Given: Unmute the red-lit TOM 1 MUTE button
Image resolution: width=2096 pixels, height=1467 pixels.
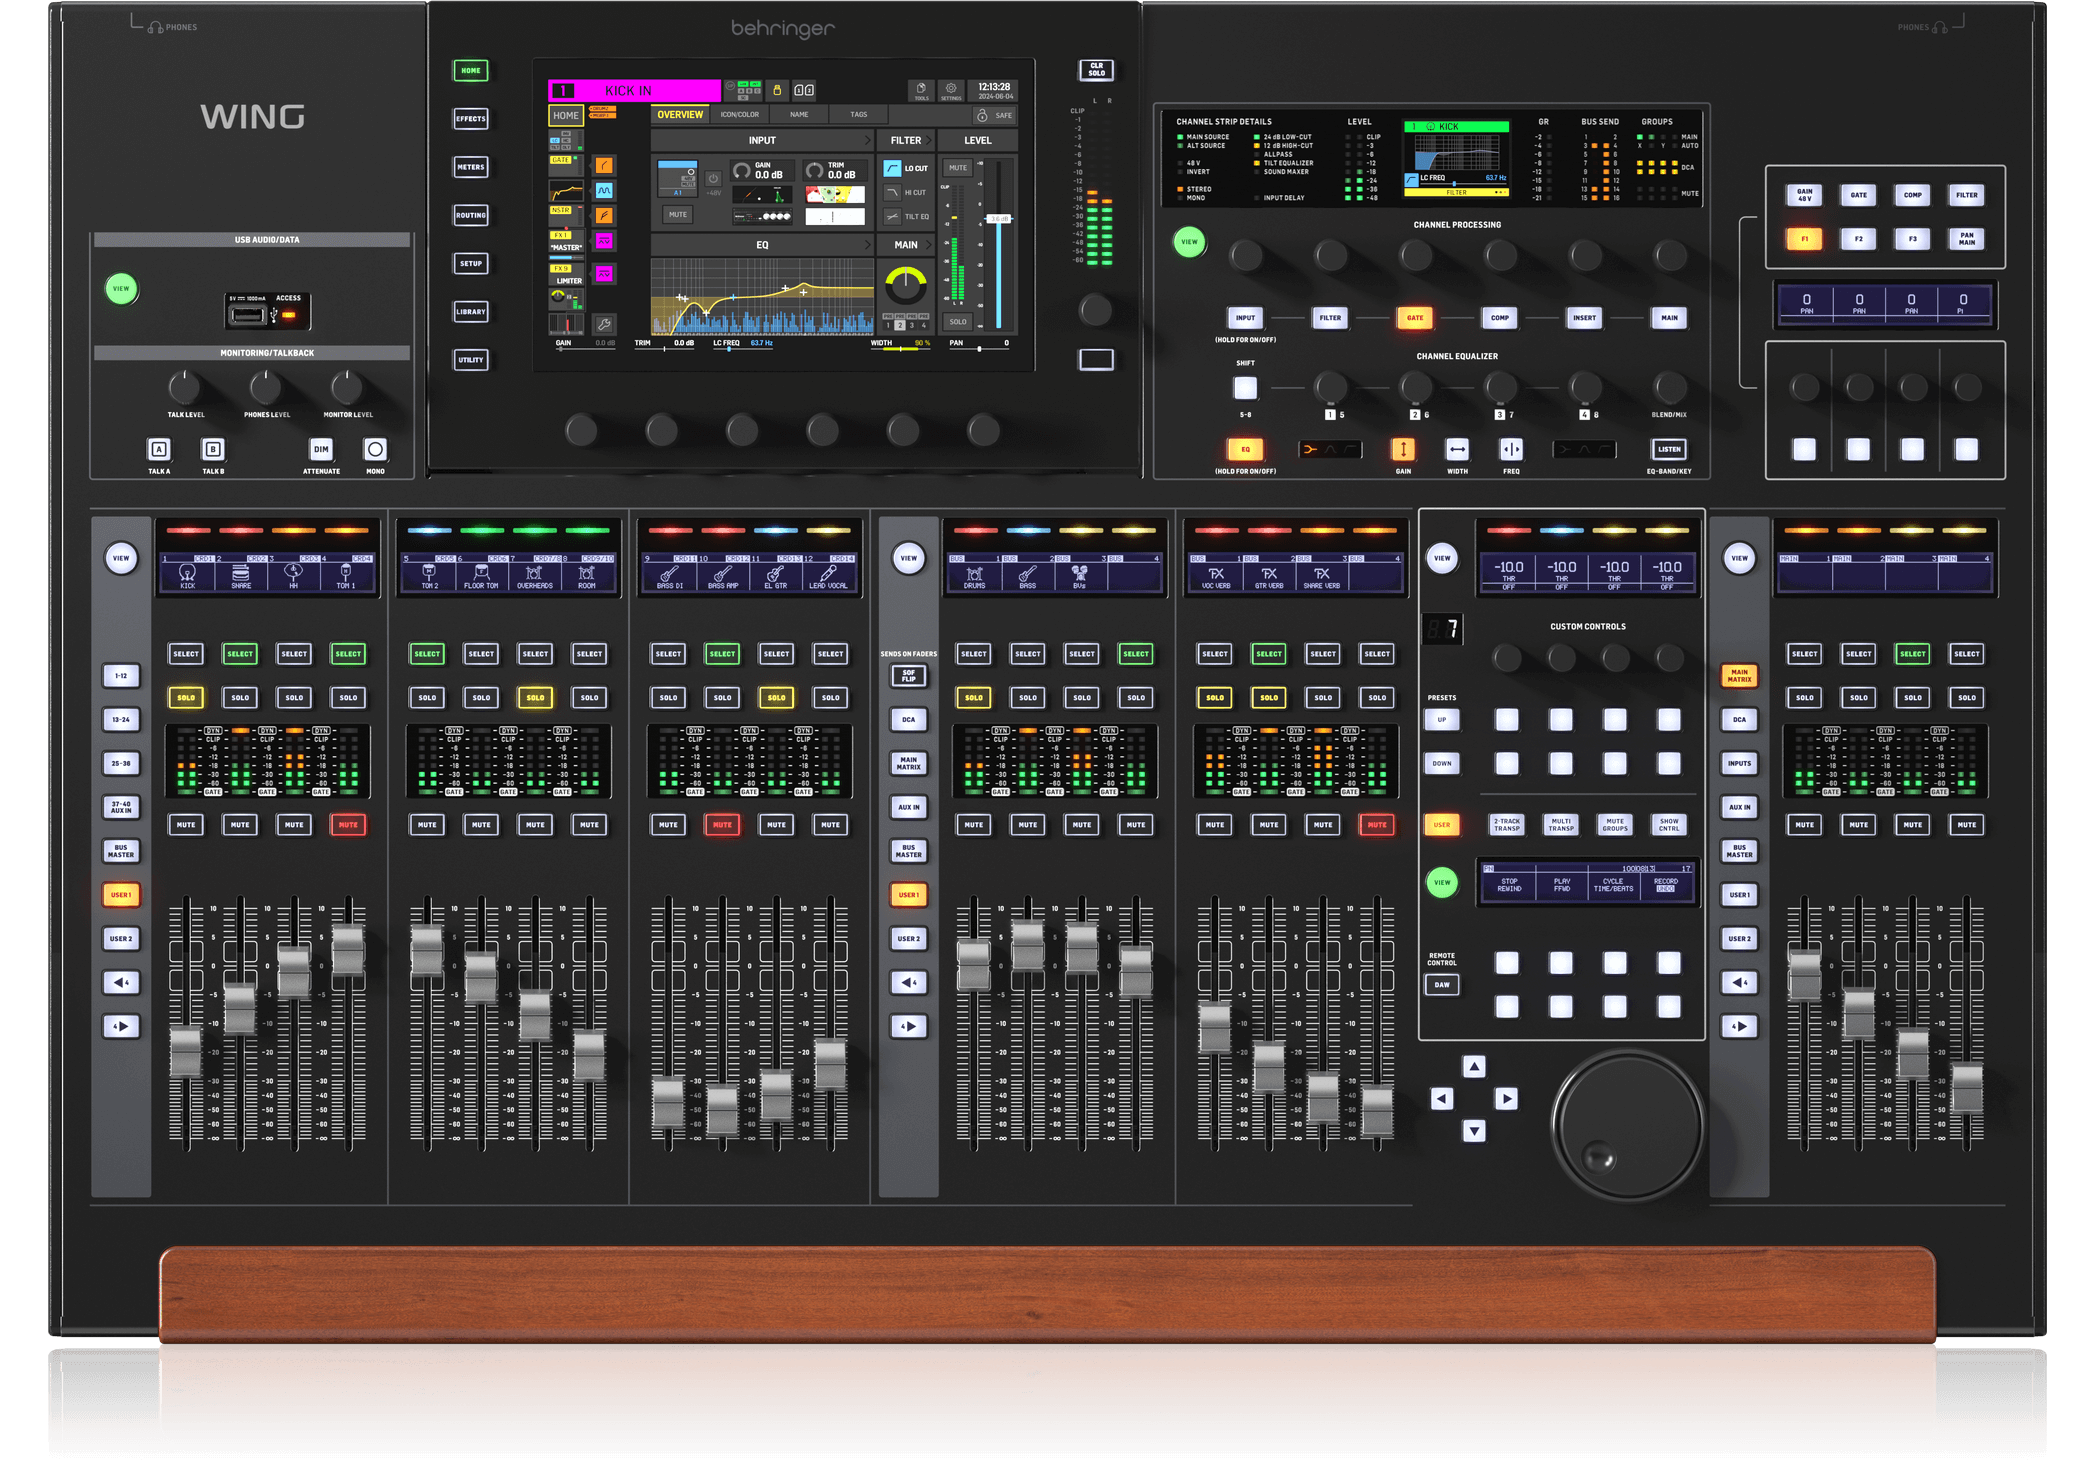Looking at the screenshot, I should coord(348,825).
